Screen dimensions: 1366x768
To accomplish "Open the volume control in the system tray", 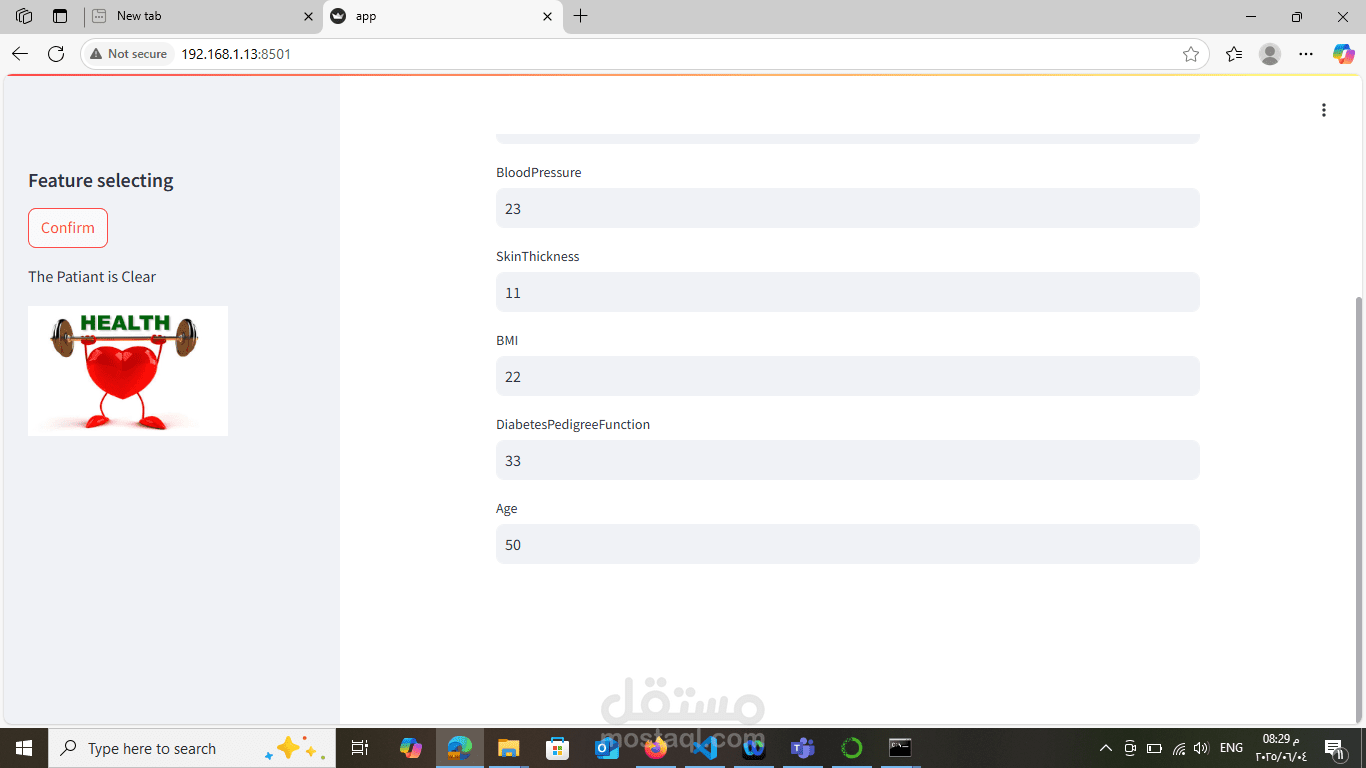I will point(1200,747).
